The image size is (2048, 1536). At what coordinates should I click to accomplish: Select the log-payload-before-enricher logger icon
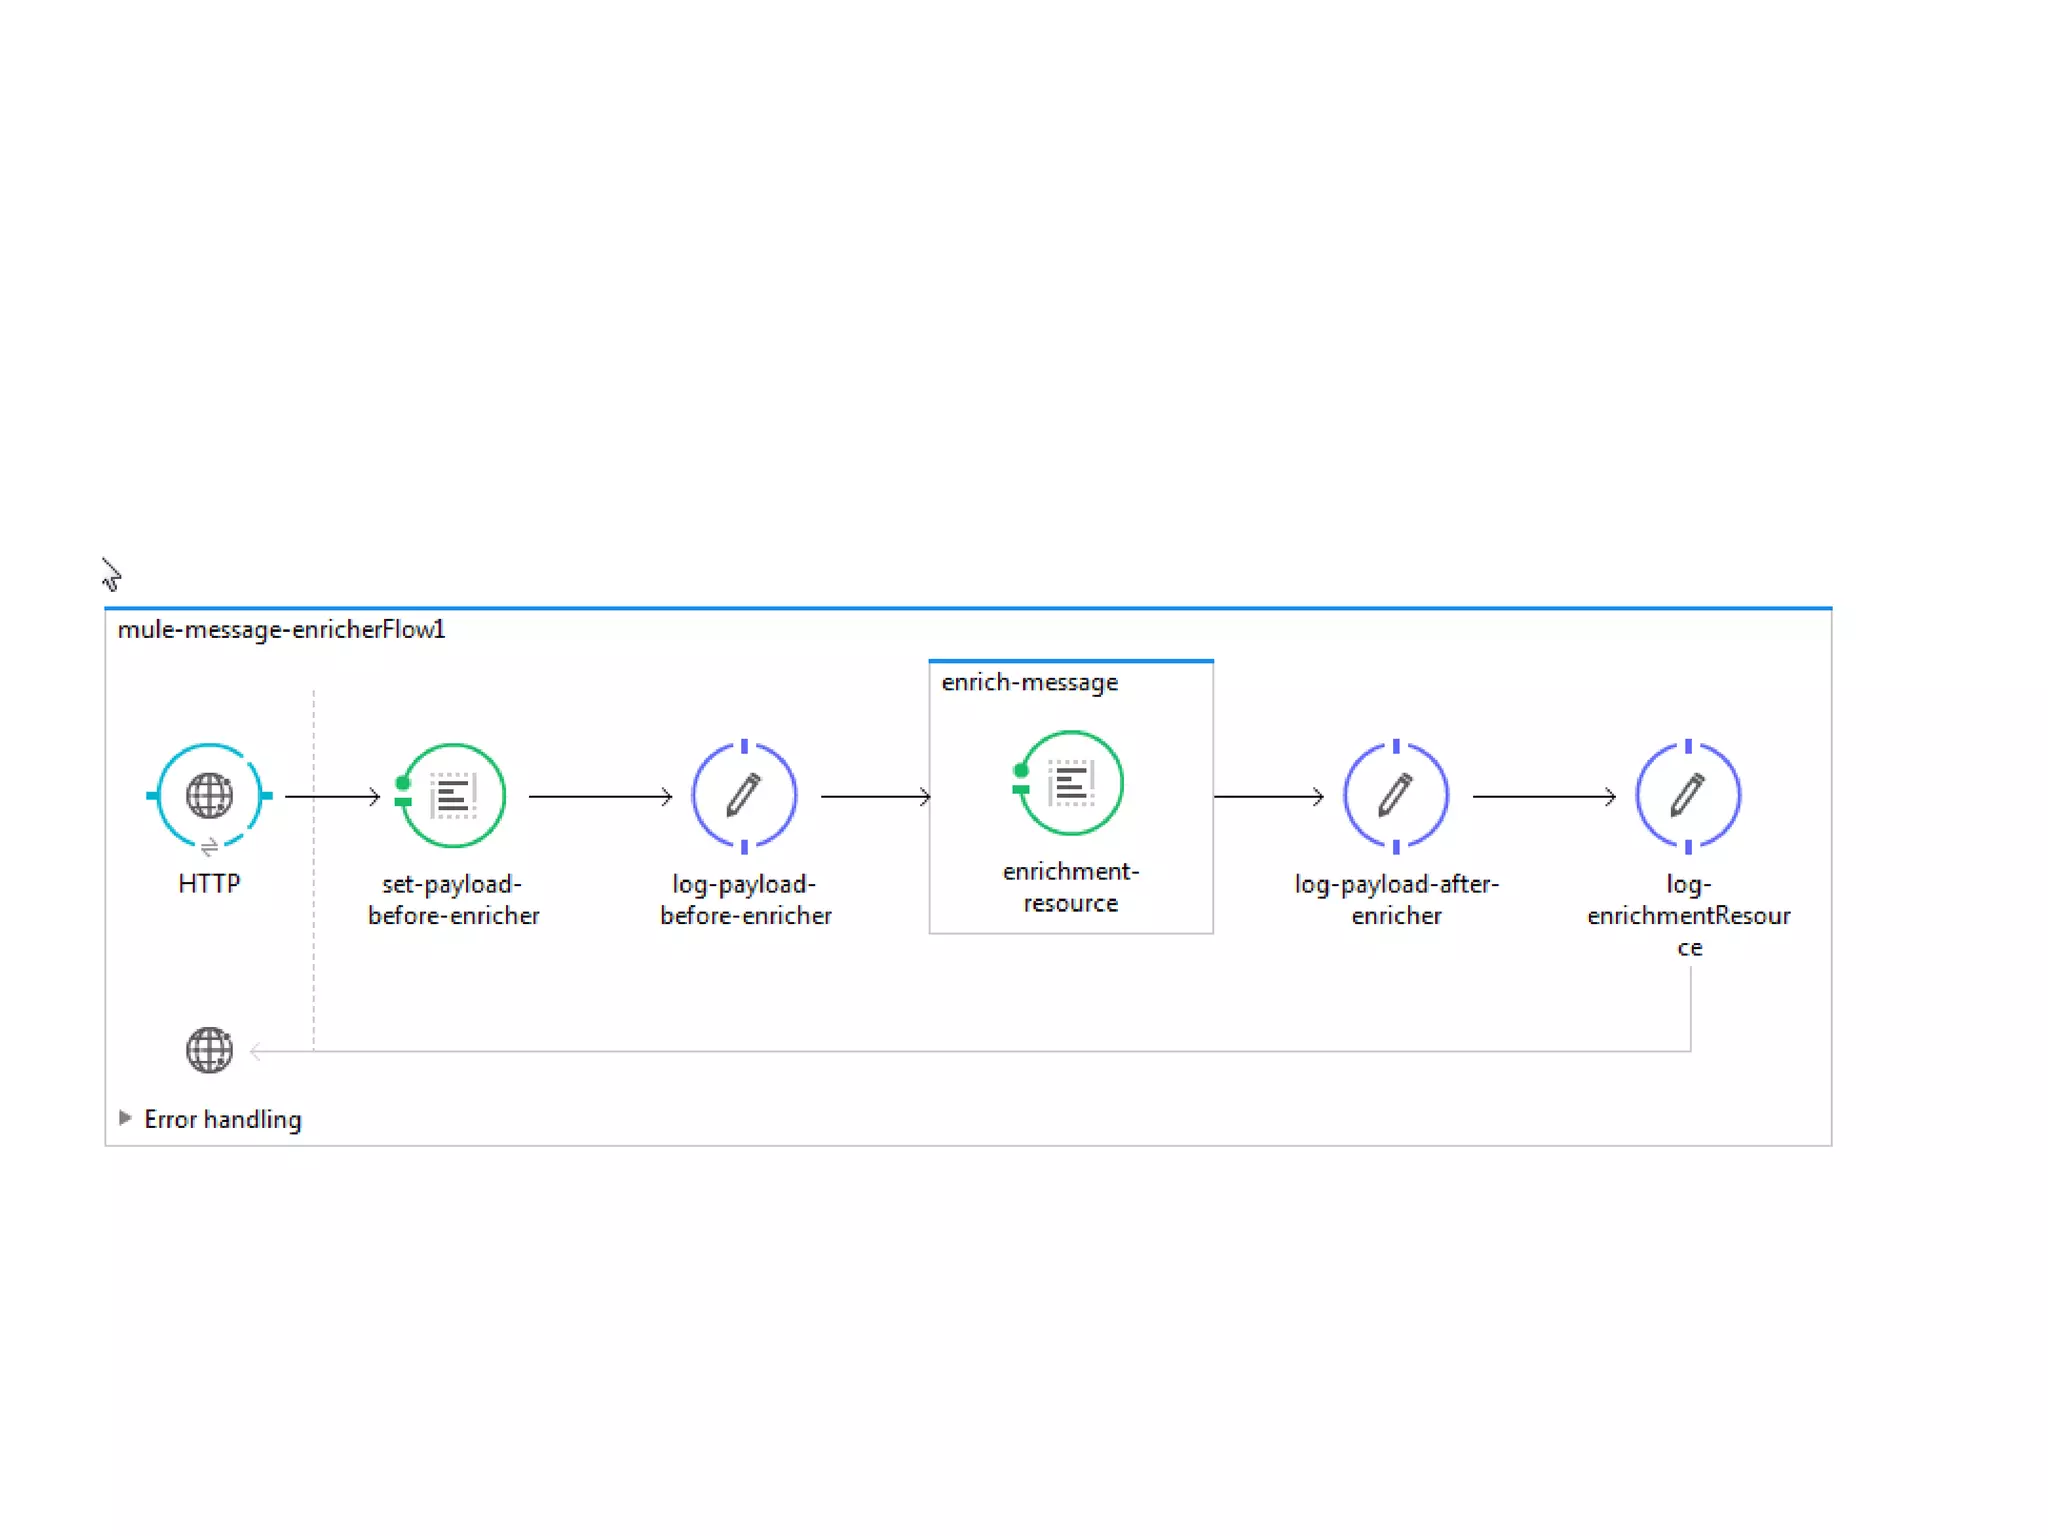click(744, 796)
